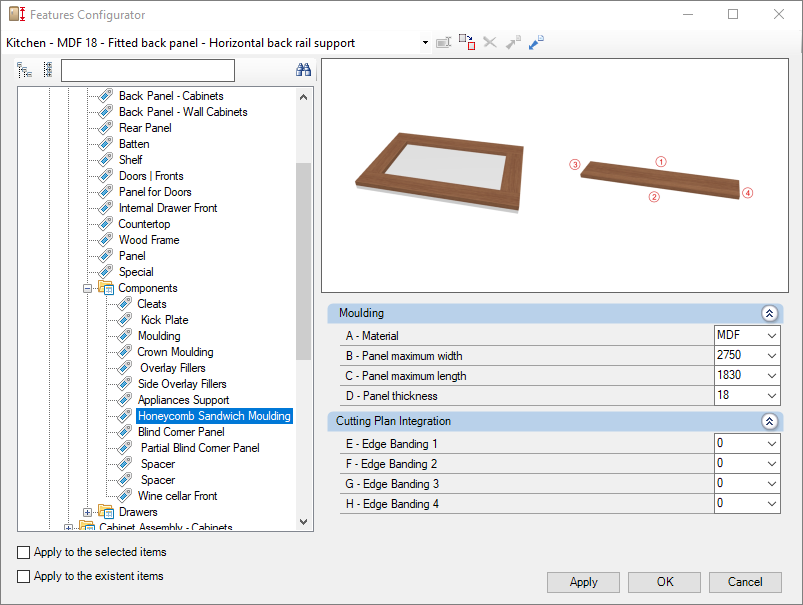Click edge marker 1 on panel preview

(x=661, y=161)
